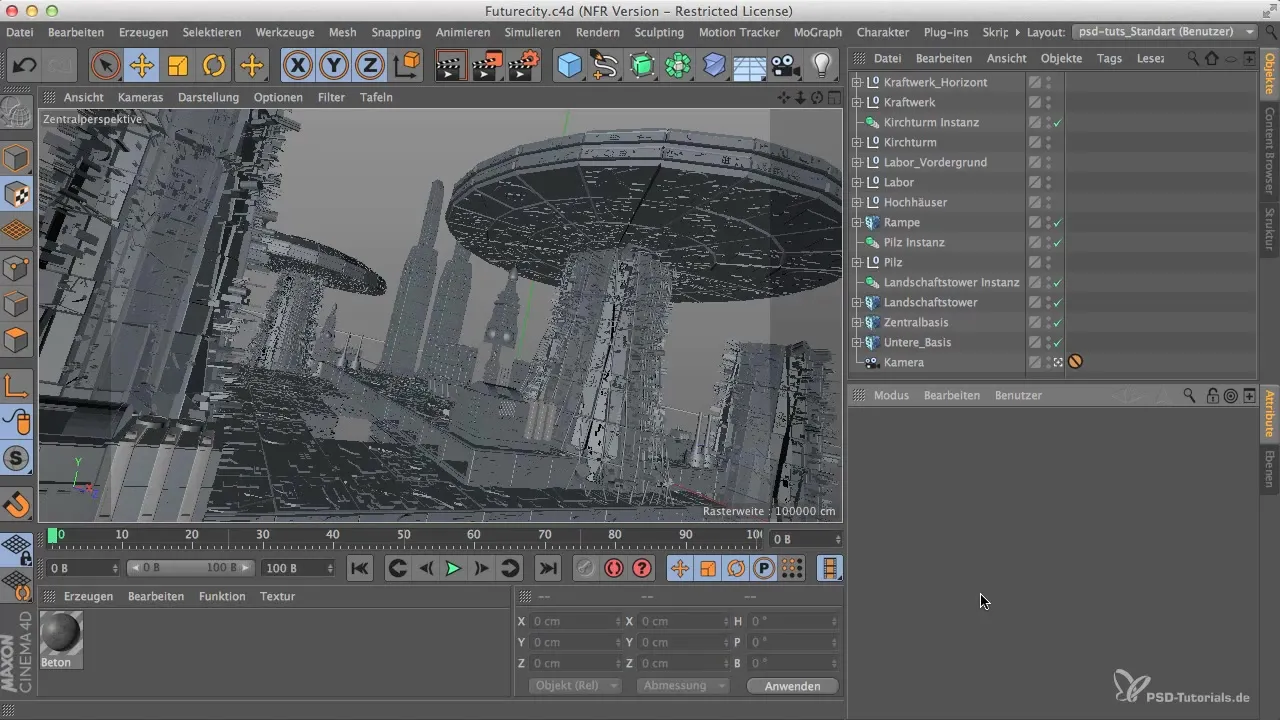Open attribute manager Modus menu

coord(891,395)
